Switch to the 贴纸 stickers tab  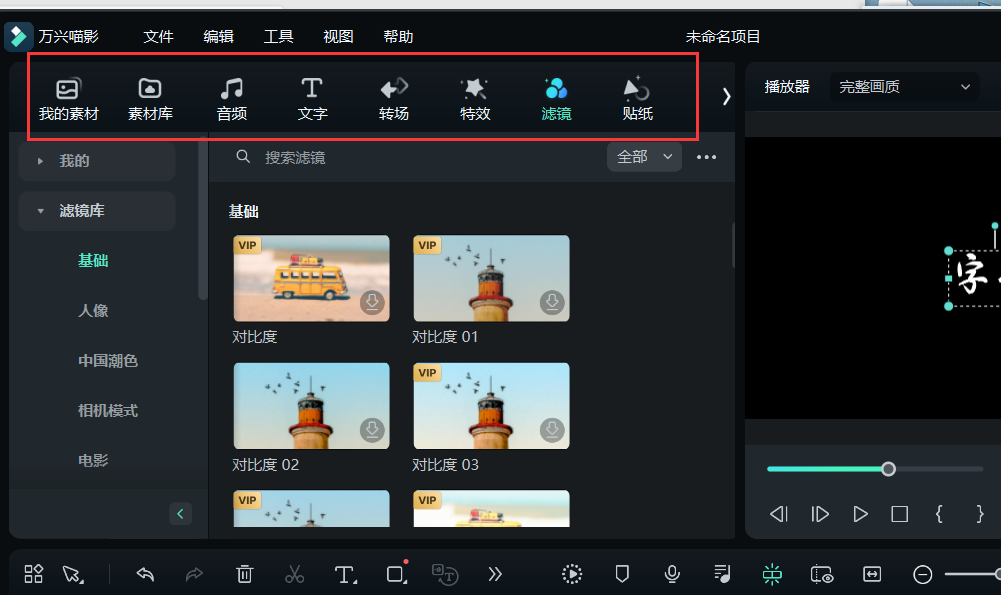click(x=637, y=97)
